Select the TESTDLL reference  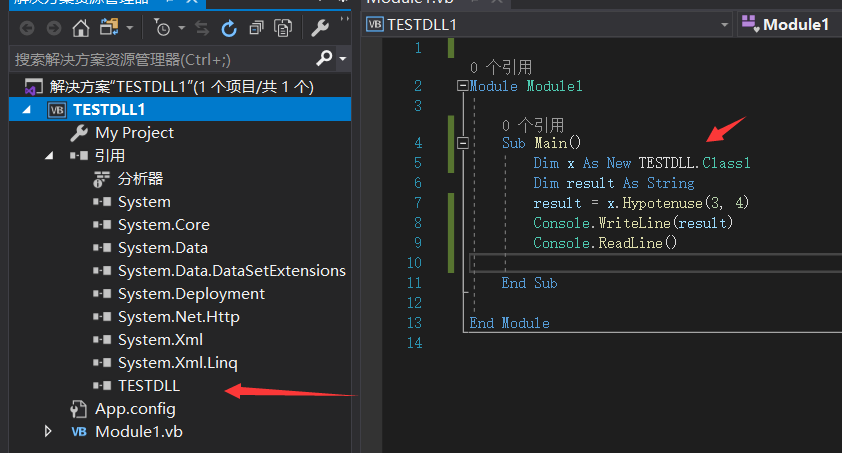tap(148, 386)
